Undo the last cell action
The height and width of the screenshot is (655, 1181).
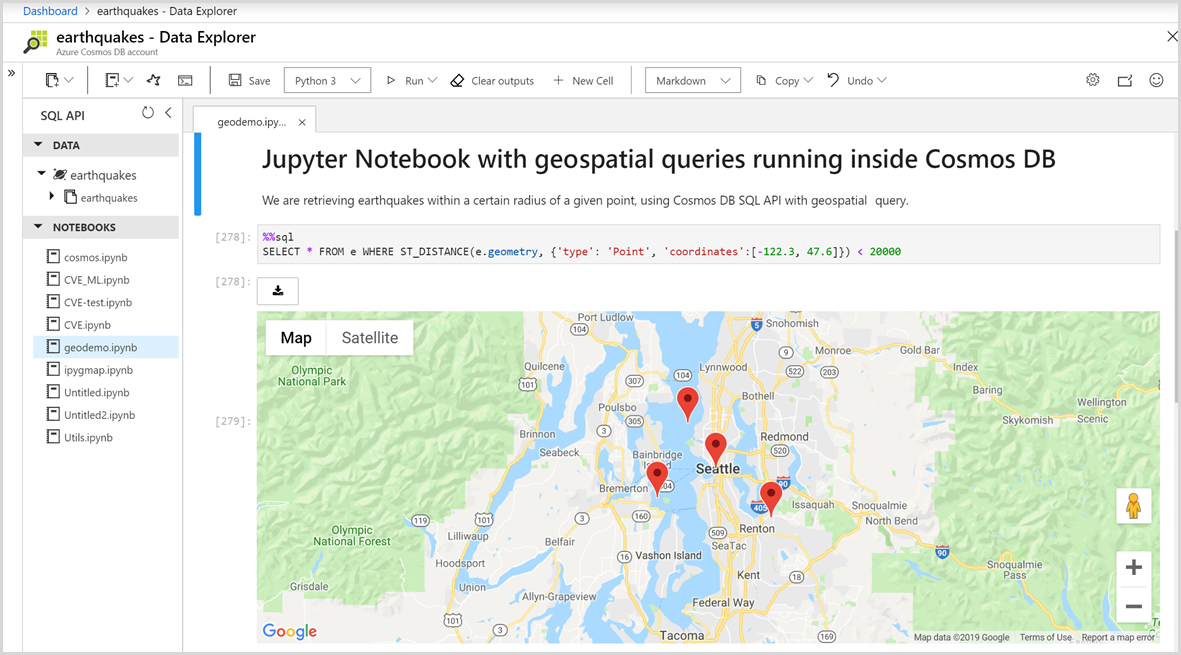pos(850,81)
